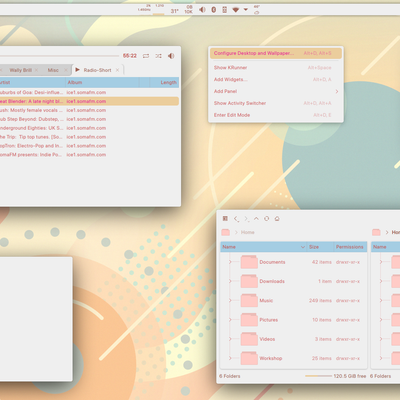The image size is (400, 400).
Task: Expand the Workshop folder tree arrow
Action: point(230,358)
